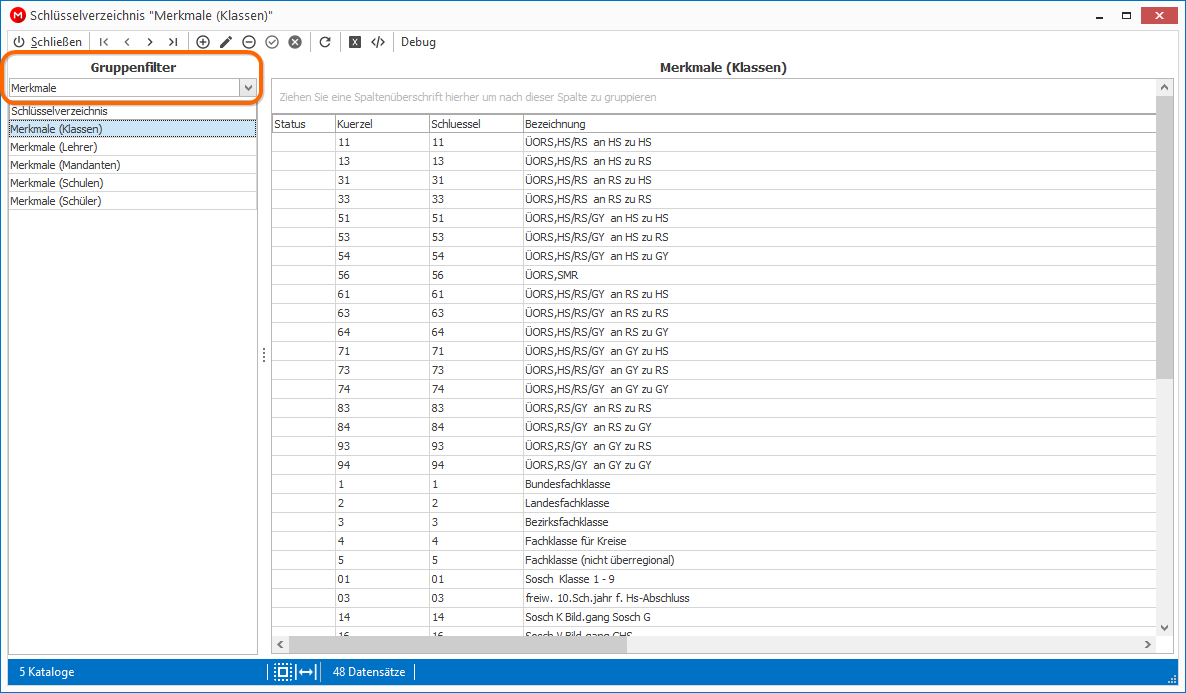Image resolution: width=1186 pixels, height=693 pixels.
Task: Refresh the data with the reload icon
Action: (325, 42)
